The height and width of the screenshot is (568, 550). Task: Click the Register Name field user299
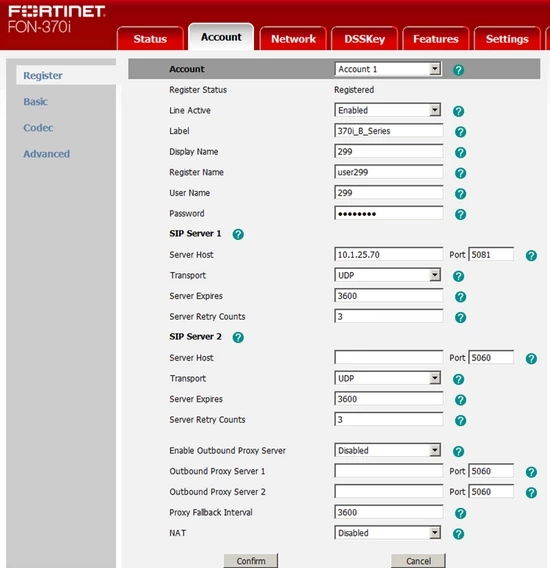(x=389, y=172)
